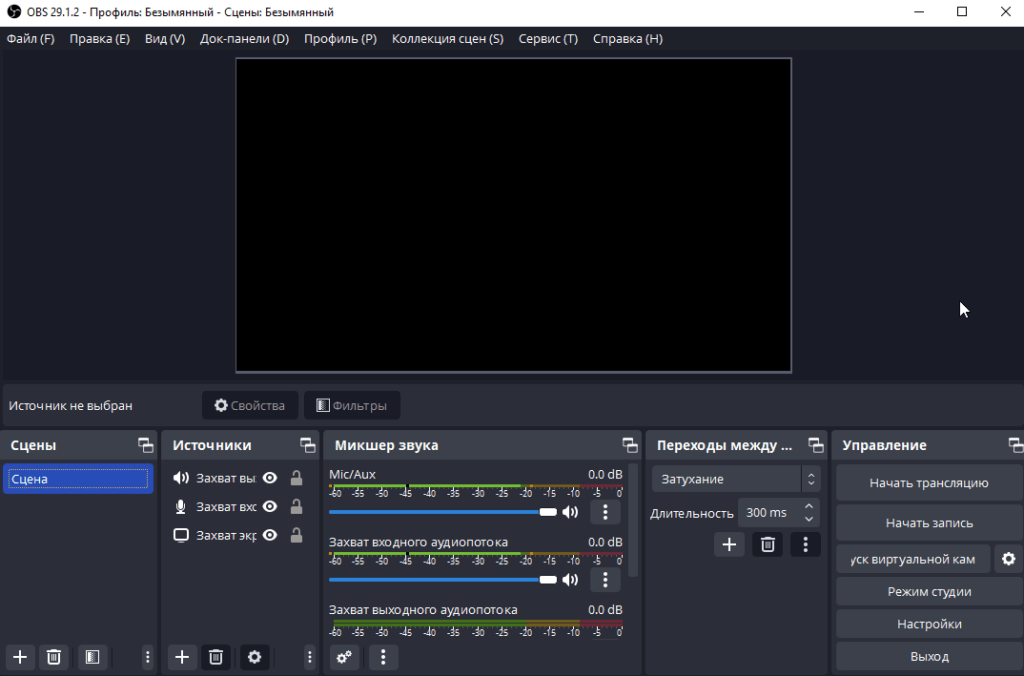The width and height of the screenshot is (1024, 676).
Task: Open source properties gear in Источники panel
Action: 254,657
